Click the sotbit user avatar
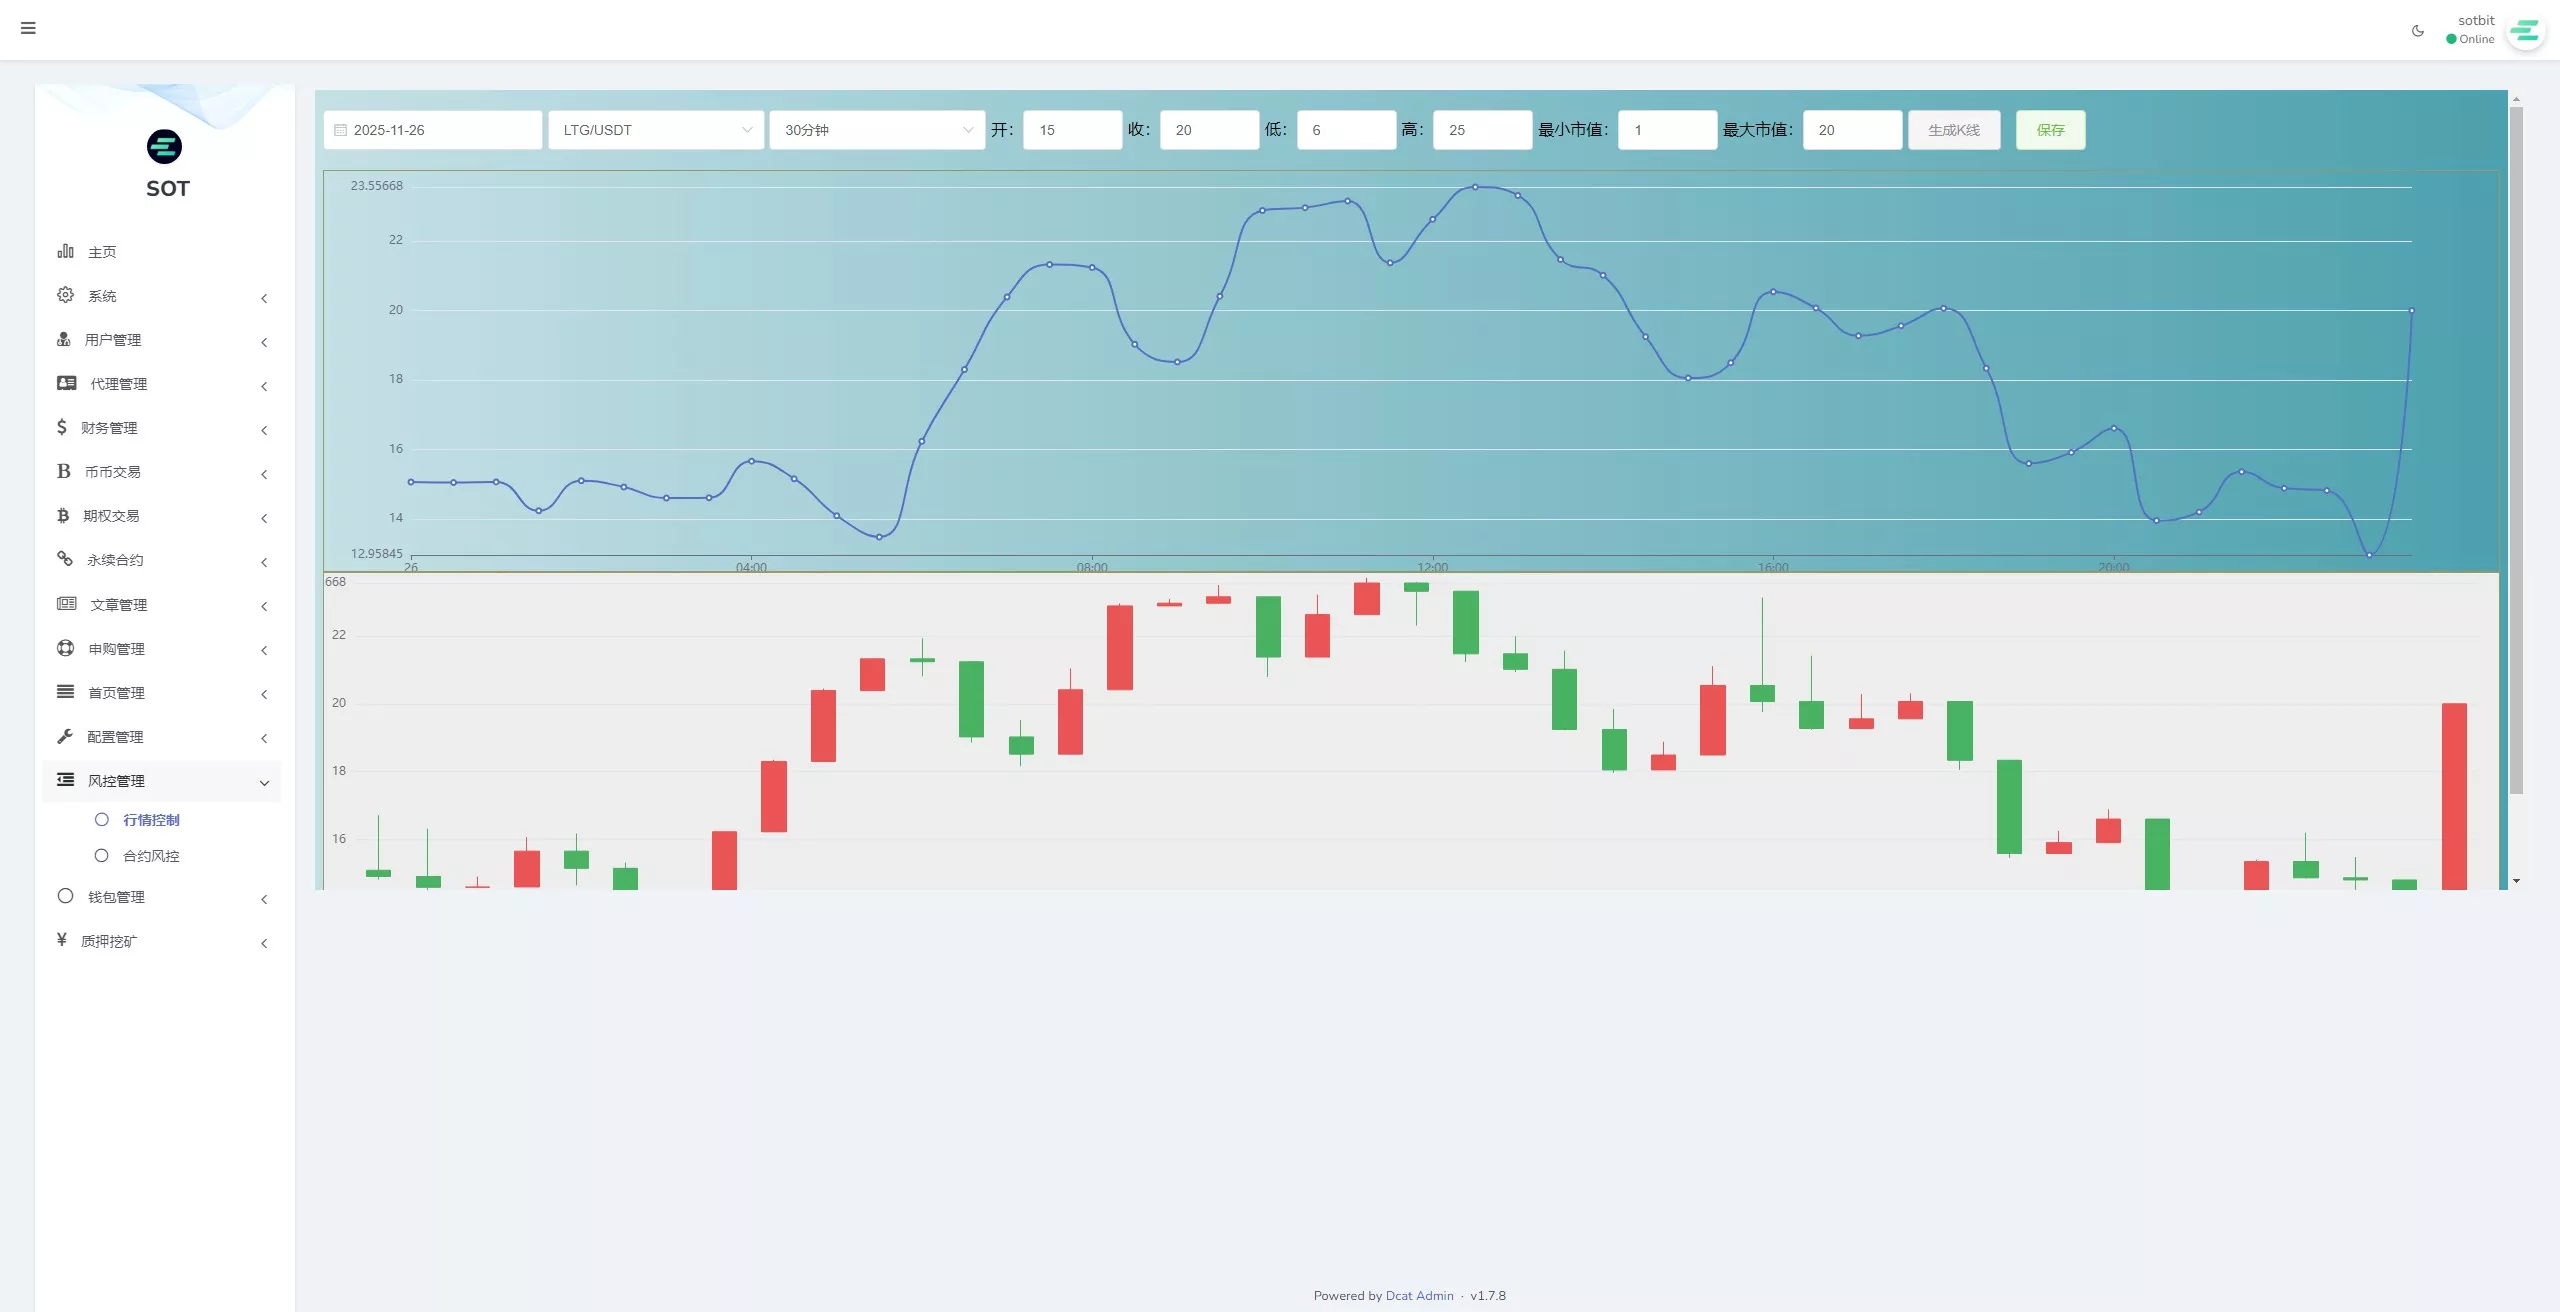The height and width of the screenshot is (1312, 2560). coord(2526,31)
